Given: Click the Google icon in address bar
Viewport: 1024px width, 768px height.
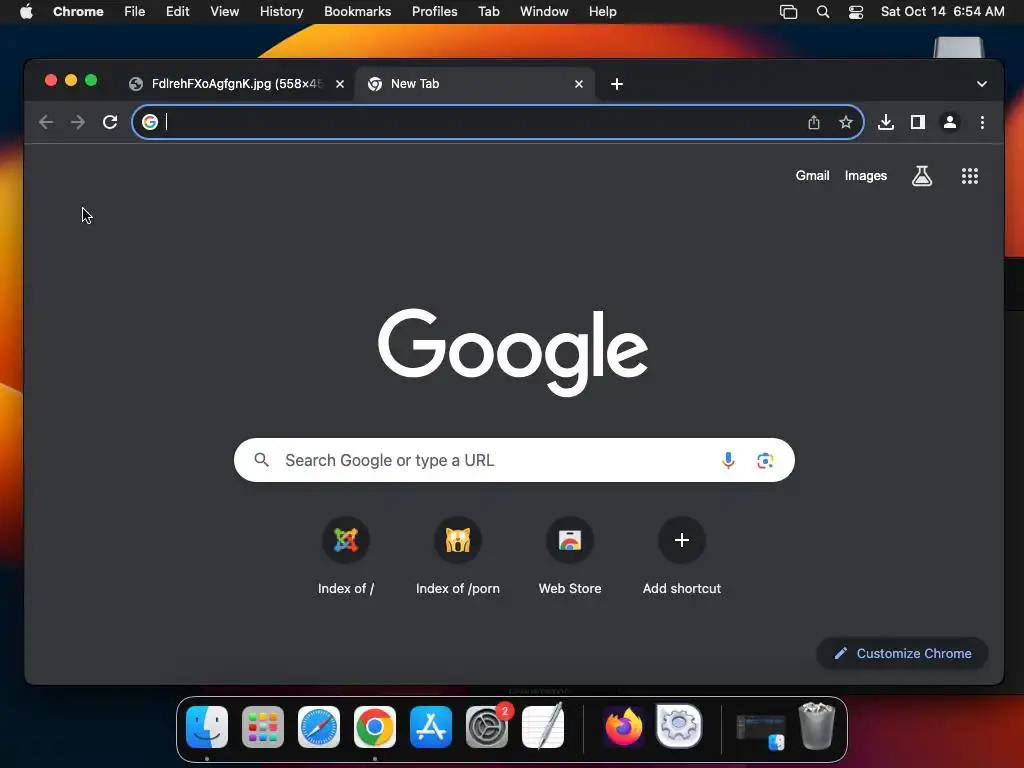Looking at the screenshot, I should (150, 122).
